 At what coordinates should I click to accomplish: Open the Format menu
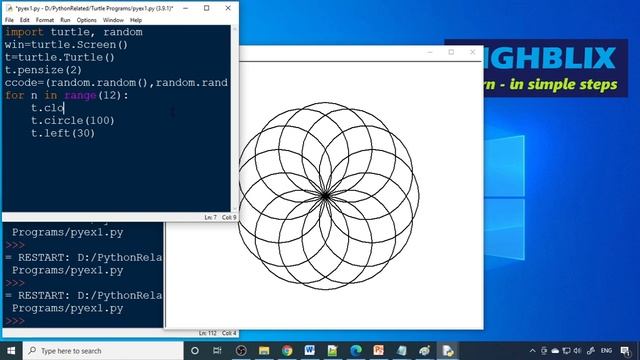44,20
